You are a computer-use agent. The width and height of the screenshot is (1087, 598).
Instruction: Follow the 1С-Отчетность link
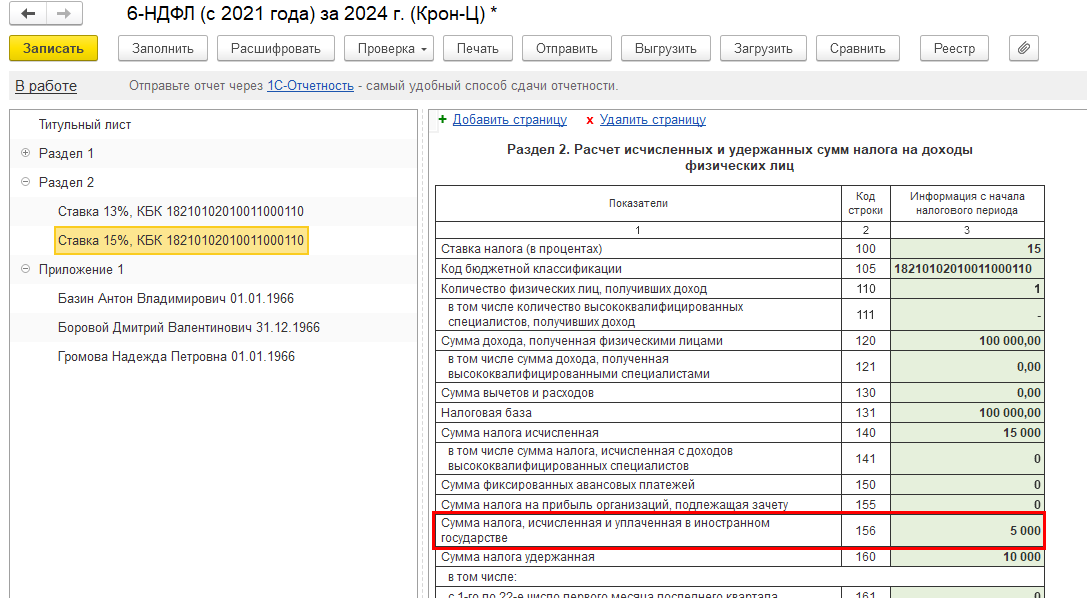[311, 86]
